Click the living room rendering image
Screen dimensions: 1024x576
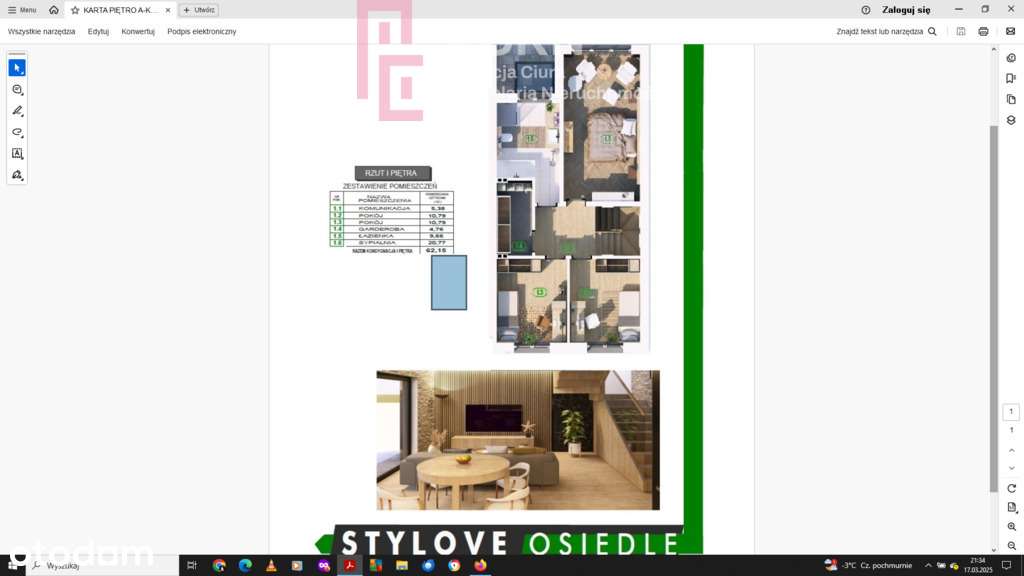(x=518, y=440)
